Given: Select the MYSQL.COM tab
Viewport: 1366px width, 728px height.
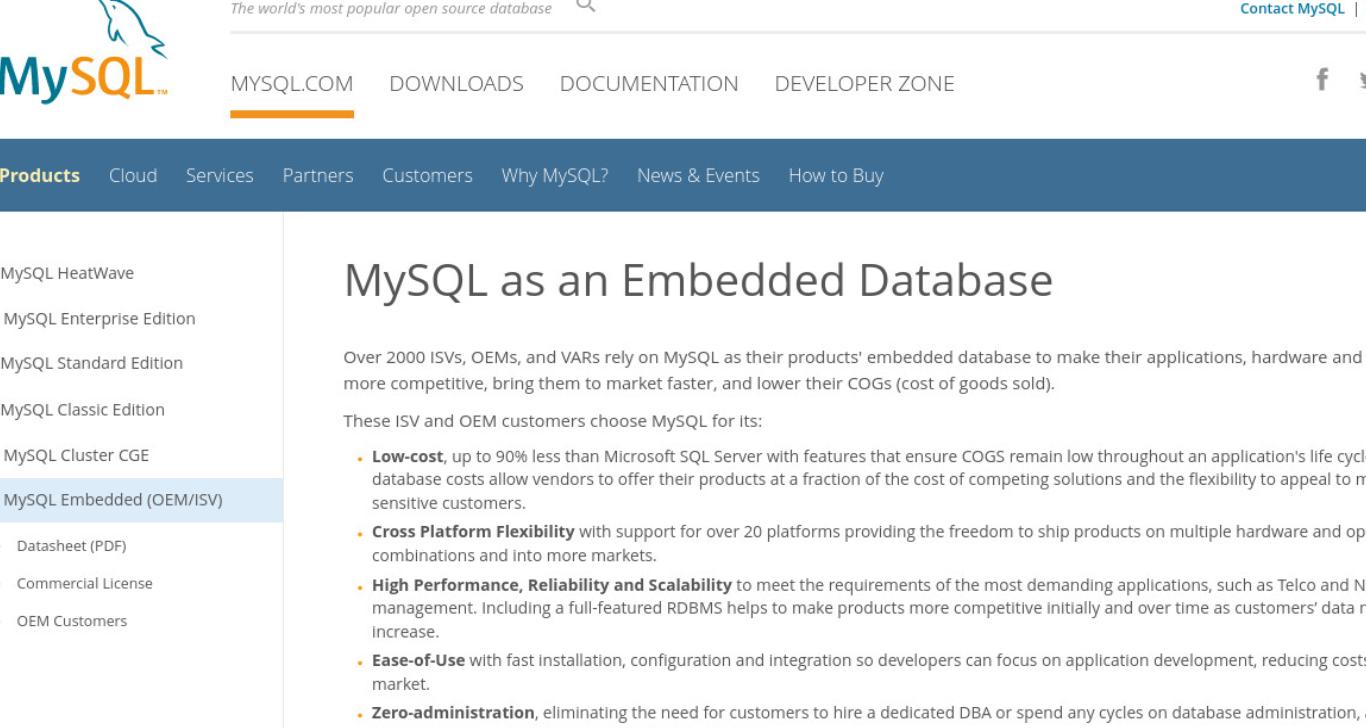Looking at the screenshot, I should (292, 85).
